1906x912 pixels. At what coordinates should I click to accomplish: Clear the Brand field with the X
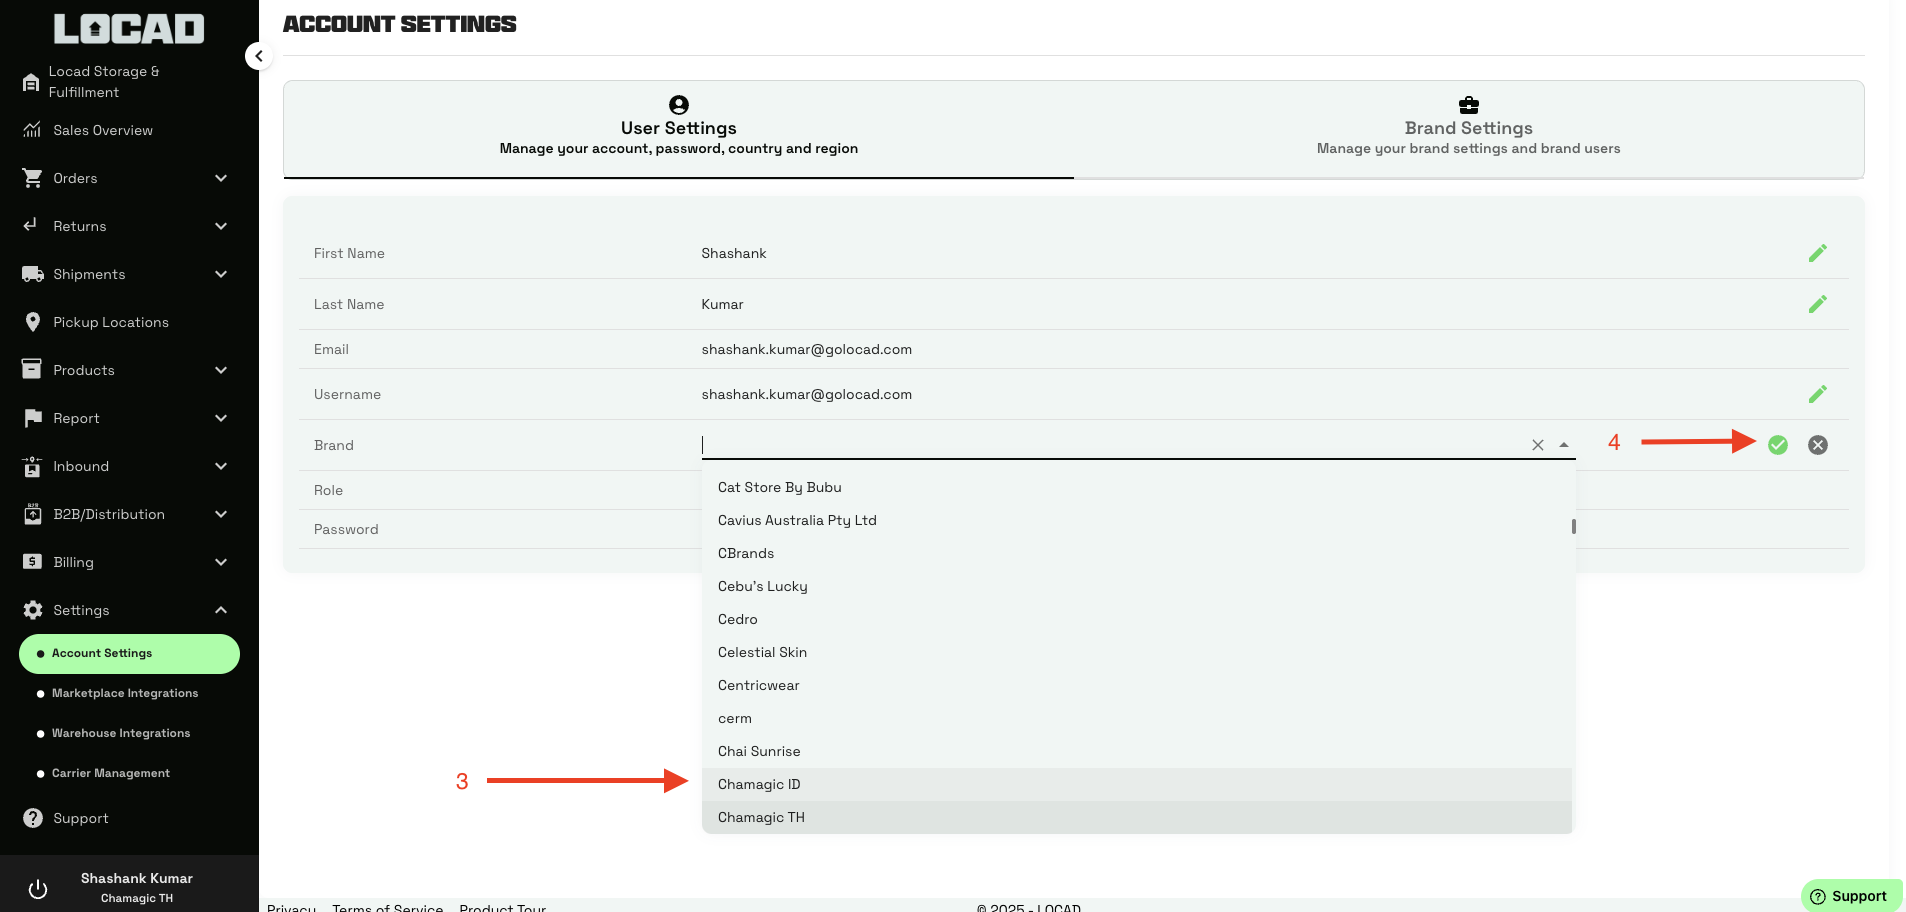click(1538, 445)
